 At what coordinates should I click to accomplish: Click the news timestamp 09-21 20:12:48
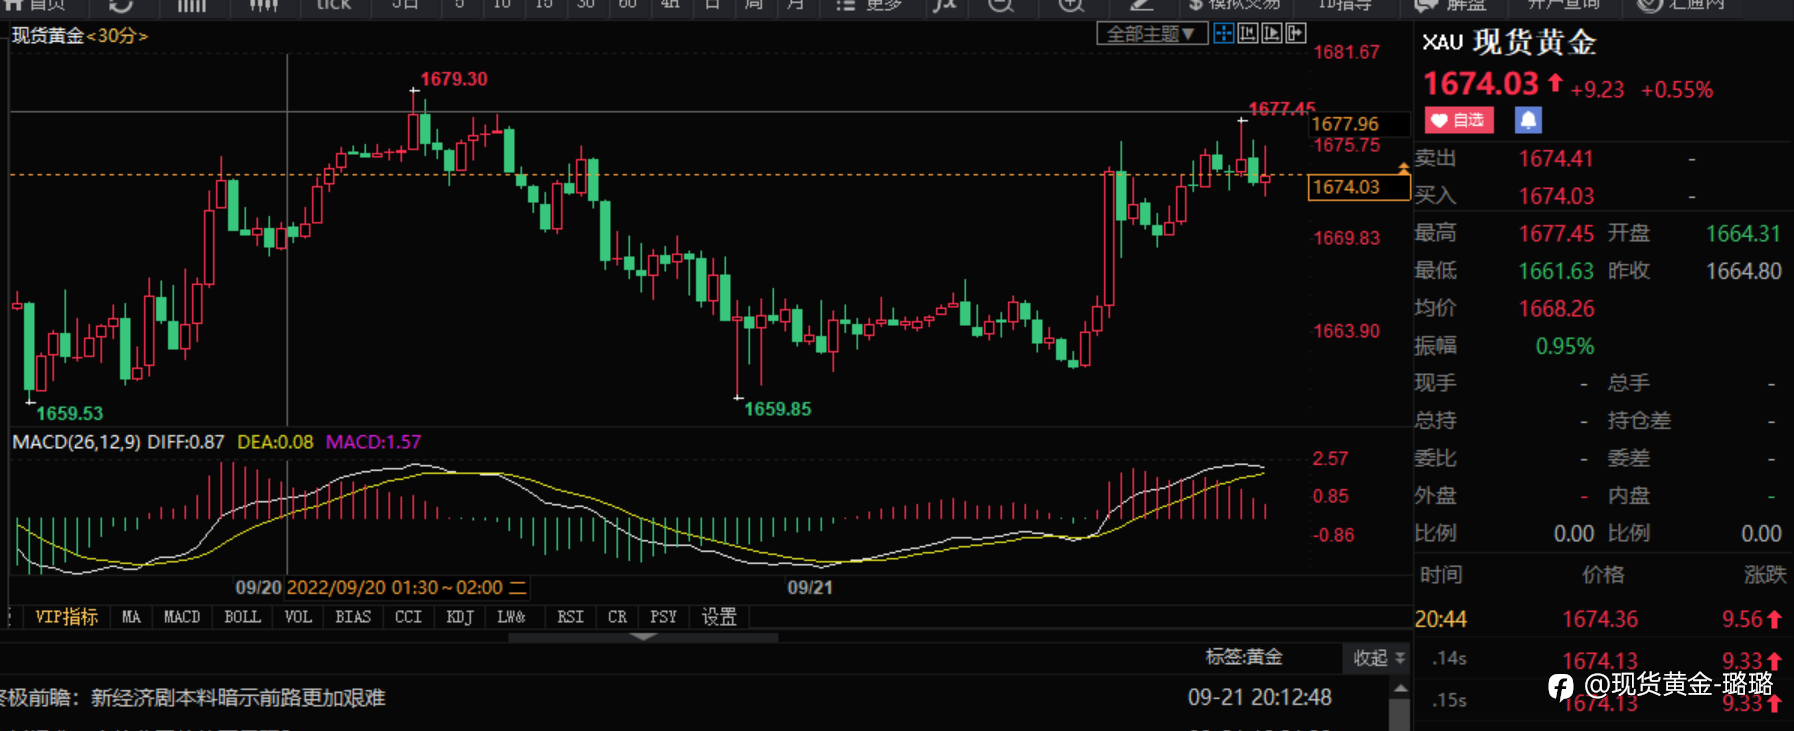click(1259, 697)
